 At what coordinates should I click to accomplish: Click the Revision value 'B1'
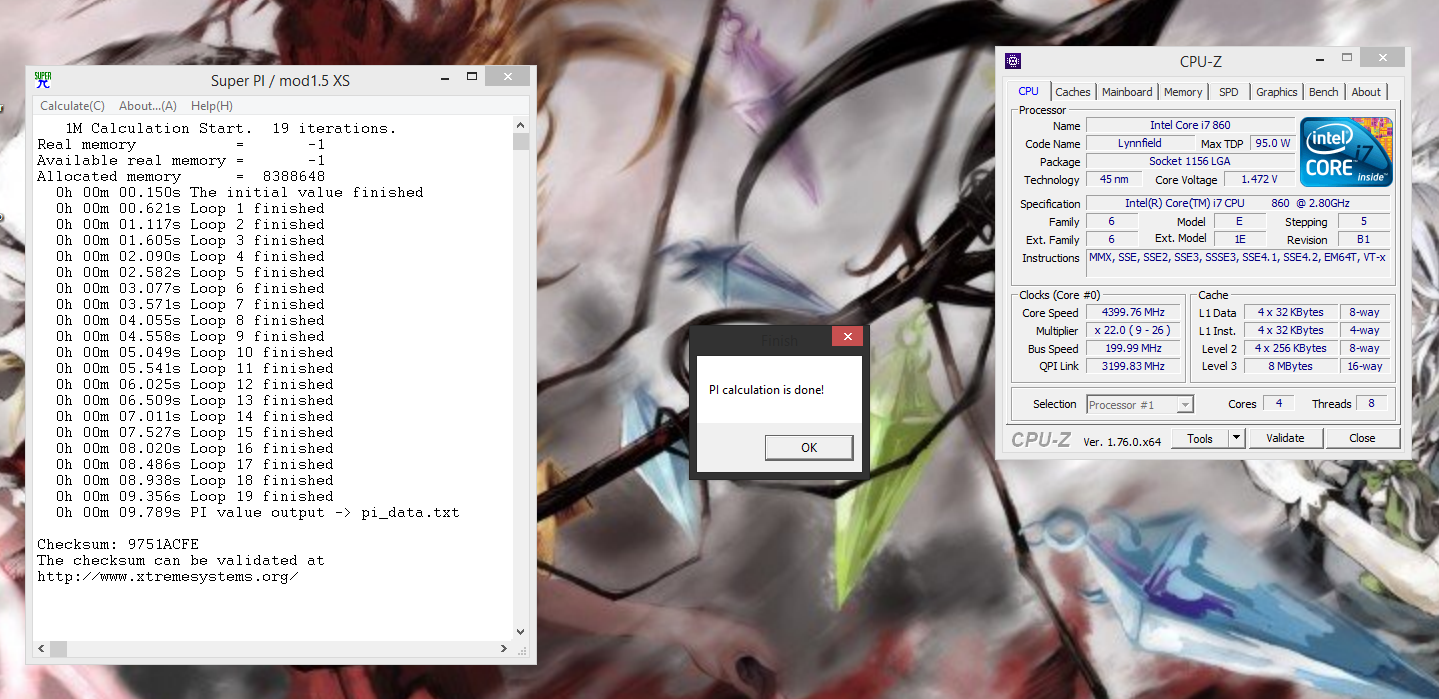(x=1363, y=239)
